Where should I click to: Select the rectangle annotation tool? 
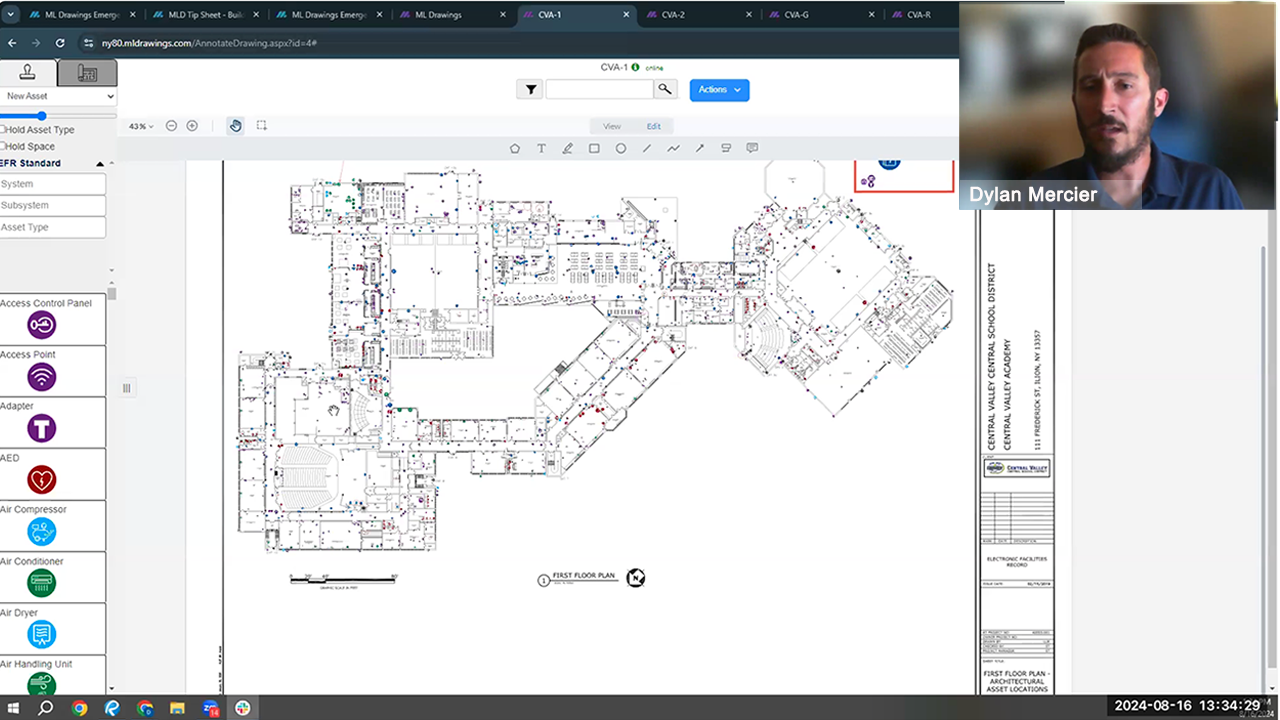594,148
